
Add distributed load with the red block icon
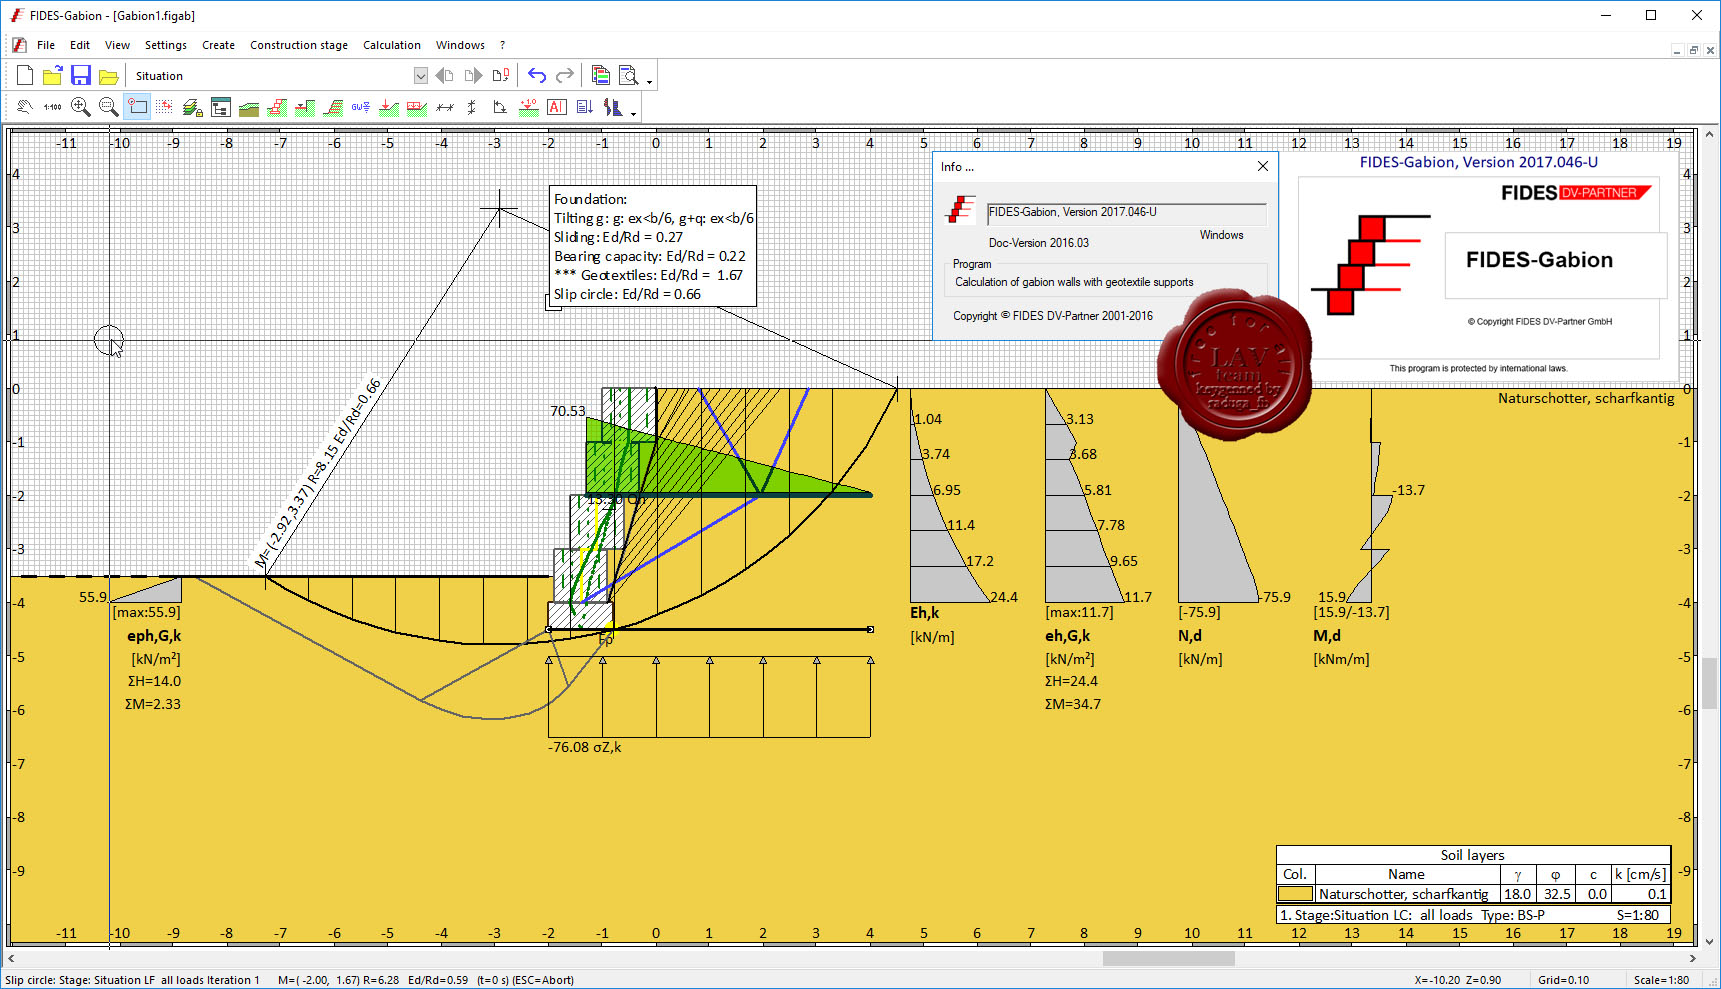tap(417, 107)
